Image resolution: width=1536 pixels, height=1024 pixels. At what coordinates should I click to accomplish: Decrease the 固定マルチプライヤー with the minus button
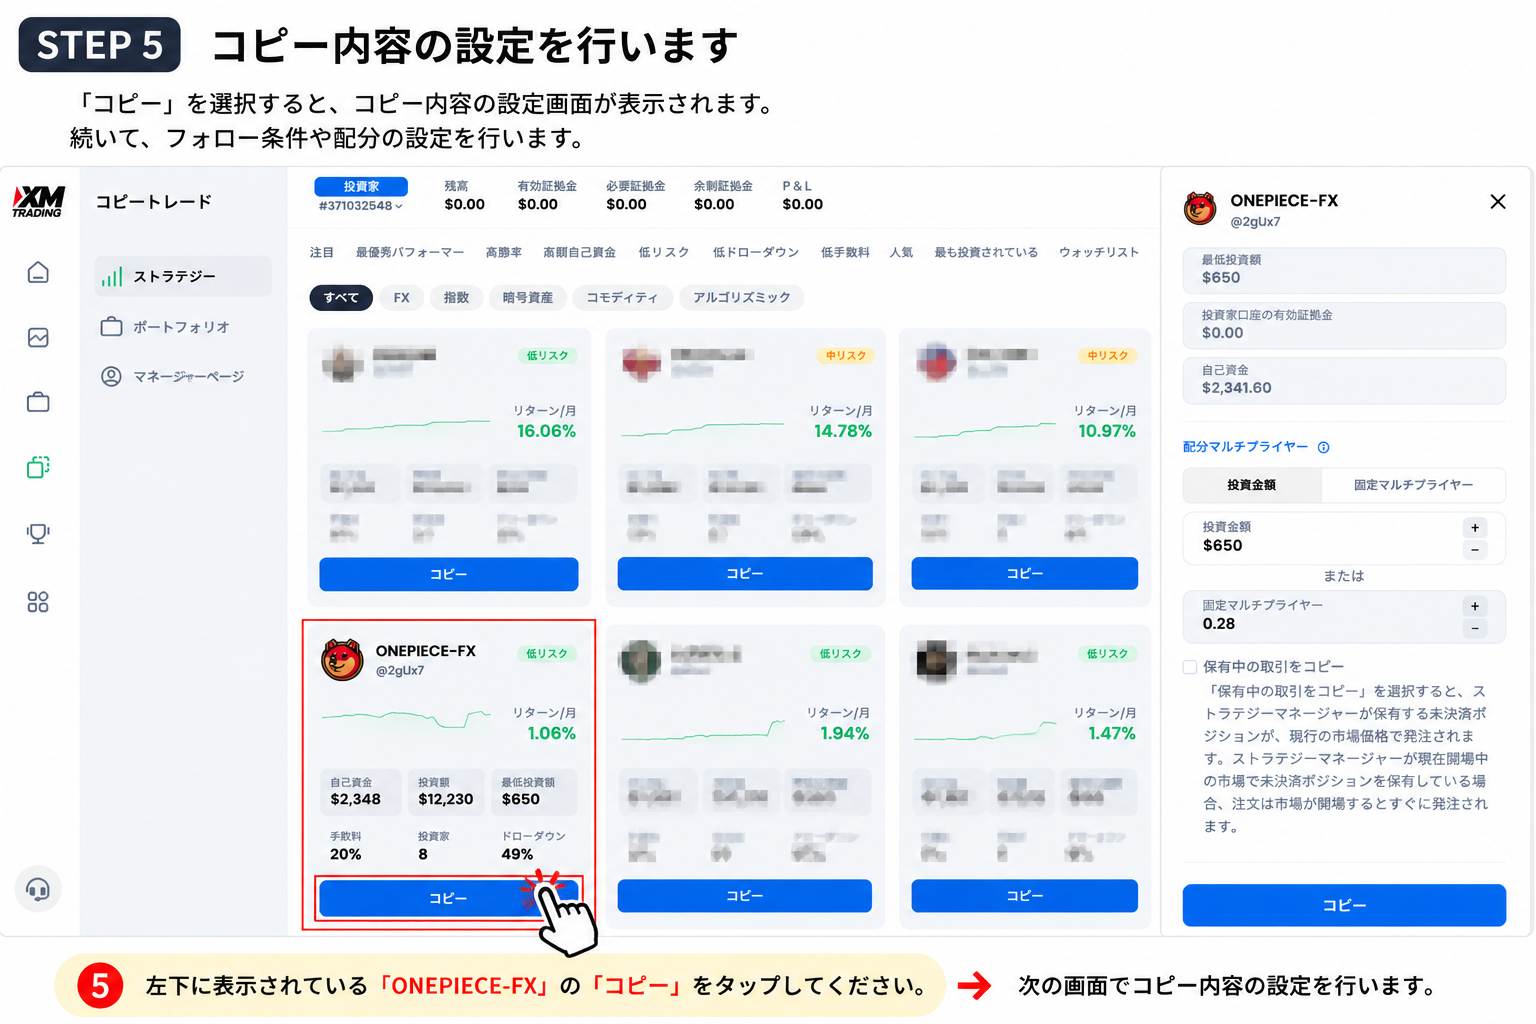pyautogui.click(x=1475, y=629)
